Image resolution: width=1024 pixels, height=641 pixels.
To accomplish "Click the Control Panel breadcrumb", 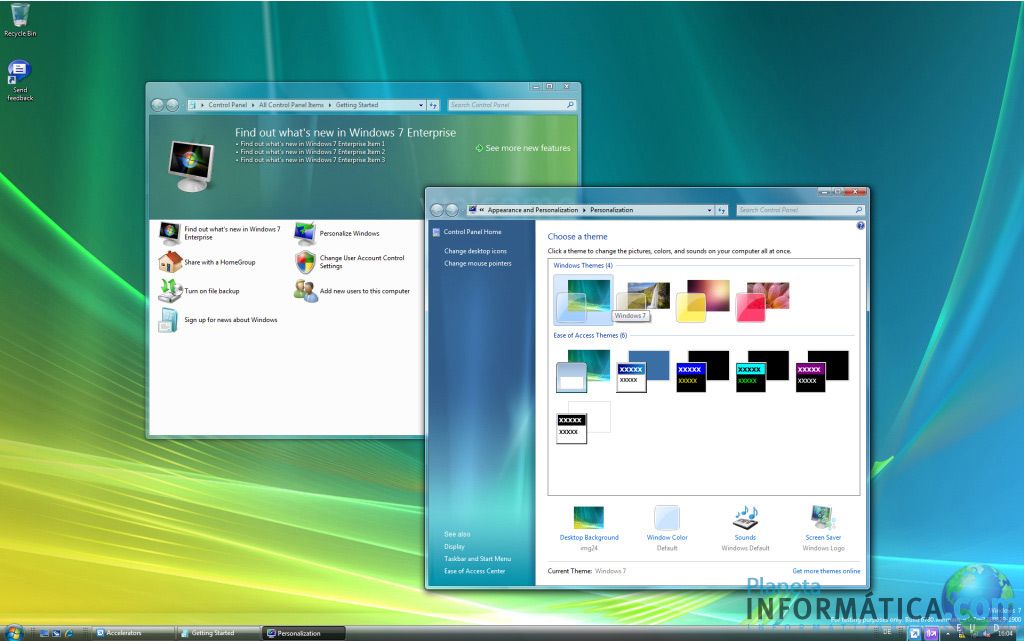I will (x=227, y=105).
